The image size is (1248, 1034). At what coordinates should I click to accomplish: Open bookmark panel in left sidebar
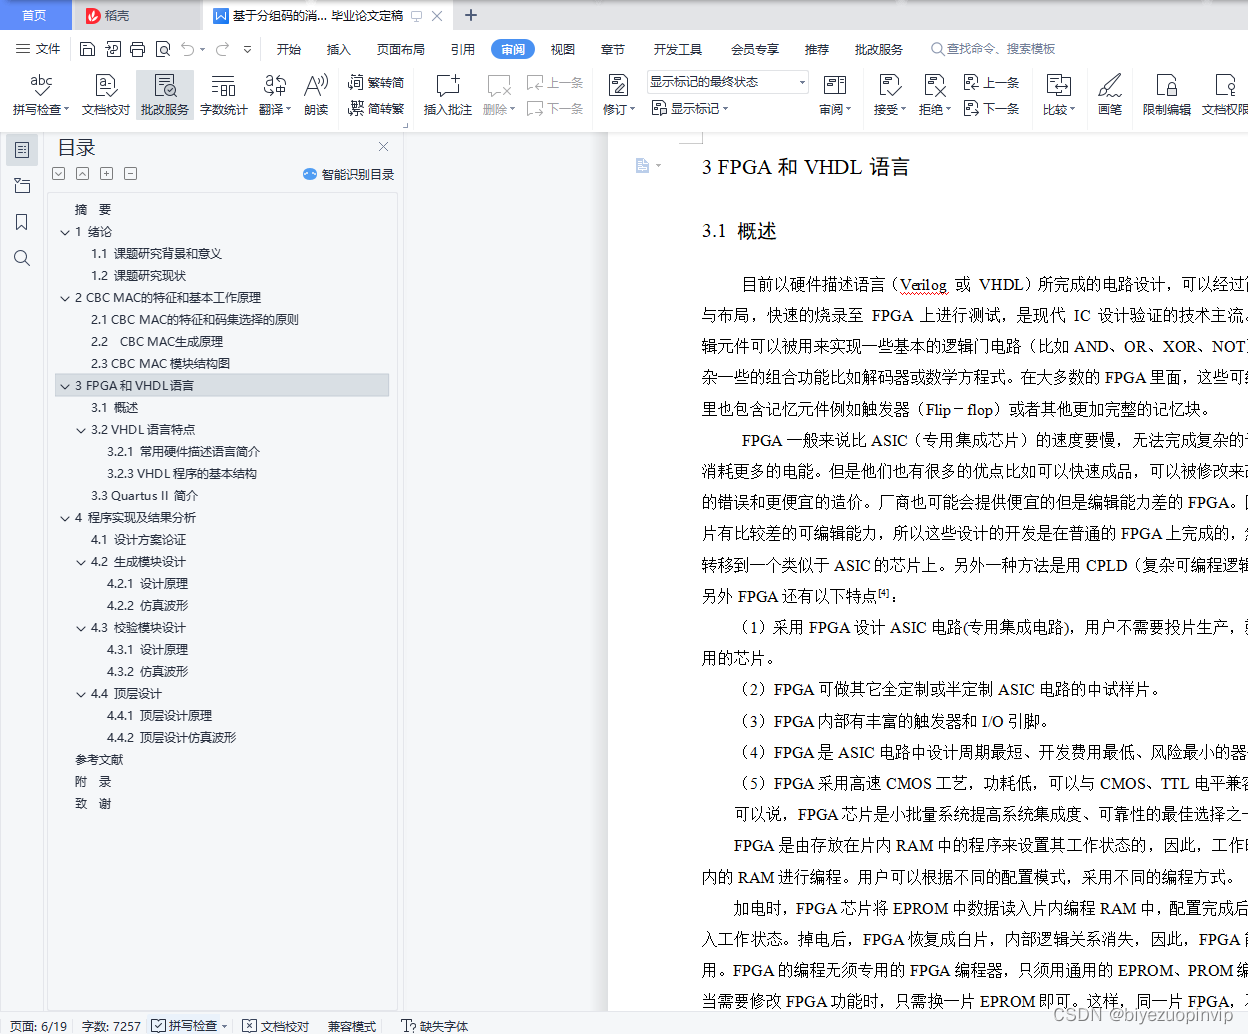click(x=22, y=222)
